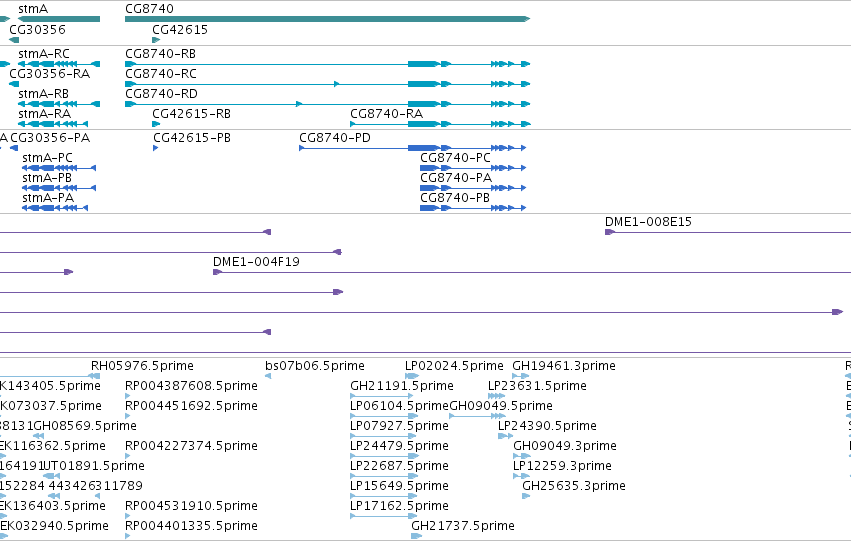Click the LP24390.5prime EST label

point(547,426)
